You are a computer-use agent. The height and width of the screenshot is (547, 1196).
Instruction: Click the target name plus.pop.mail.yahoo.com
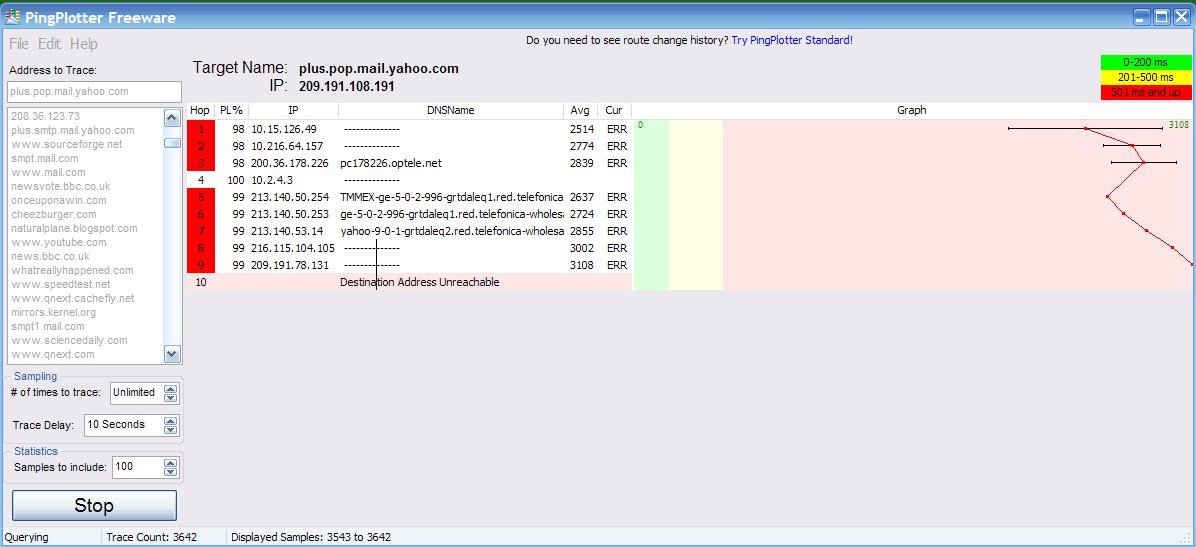[379, 69]
